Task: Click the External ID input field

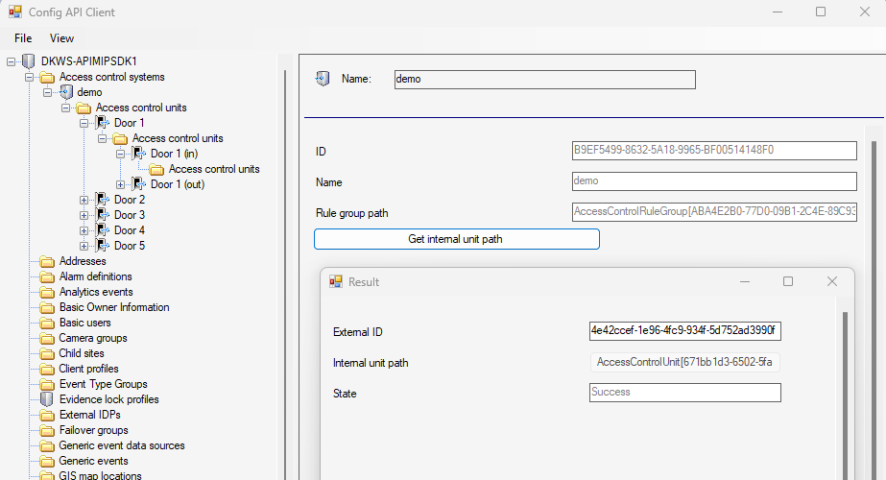Action: click(684, 331)
